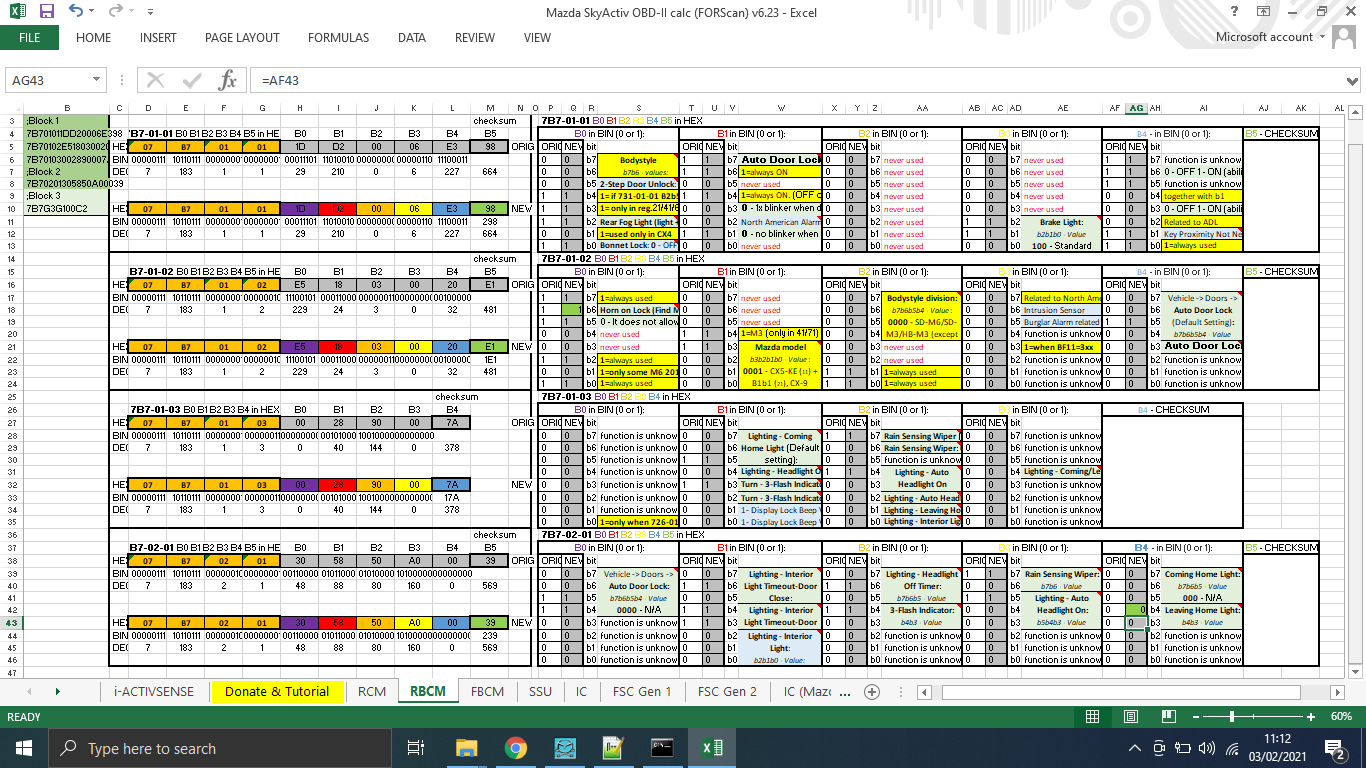
Task: Save the workbook using the Quick Access icon
Action: point(46,12)
